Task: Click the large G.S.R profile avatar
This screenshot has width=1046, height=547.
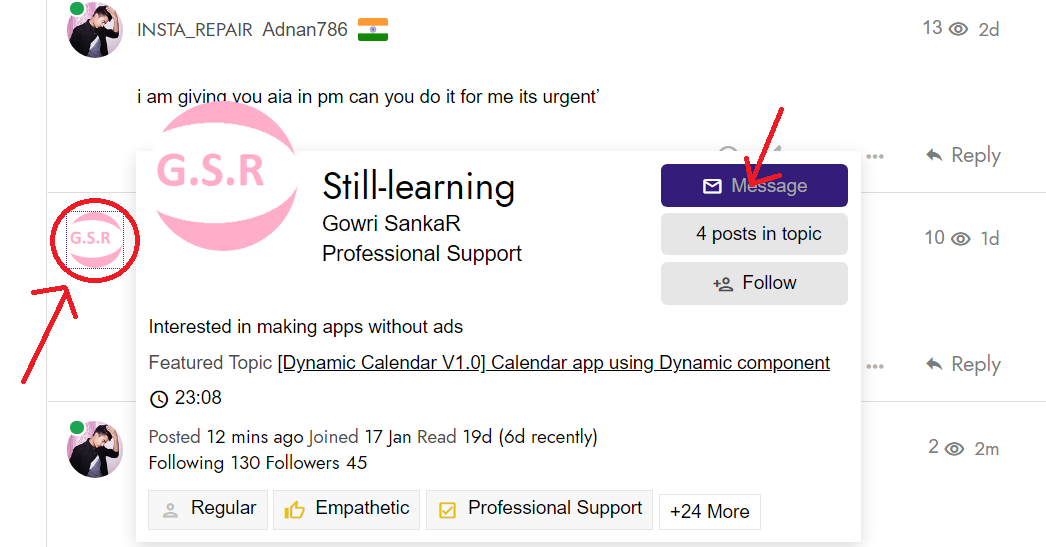Action: tap(225, 175)
